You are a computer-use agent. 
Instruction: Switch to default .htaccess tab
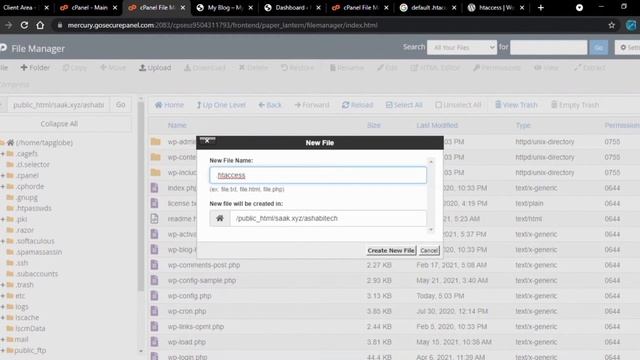tap(428, 7)
